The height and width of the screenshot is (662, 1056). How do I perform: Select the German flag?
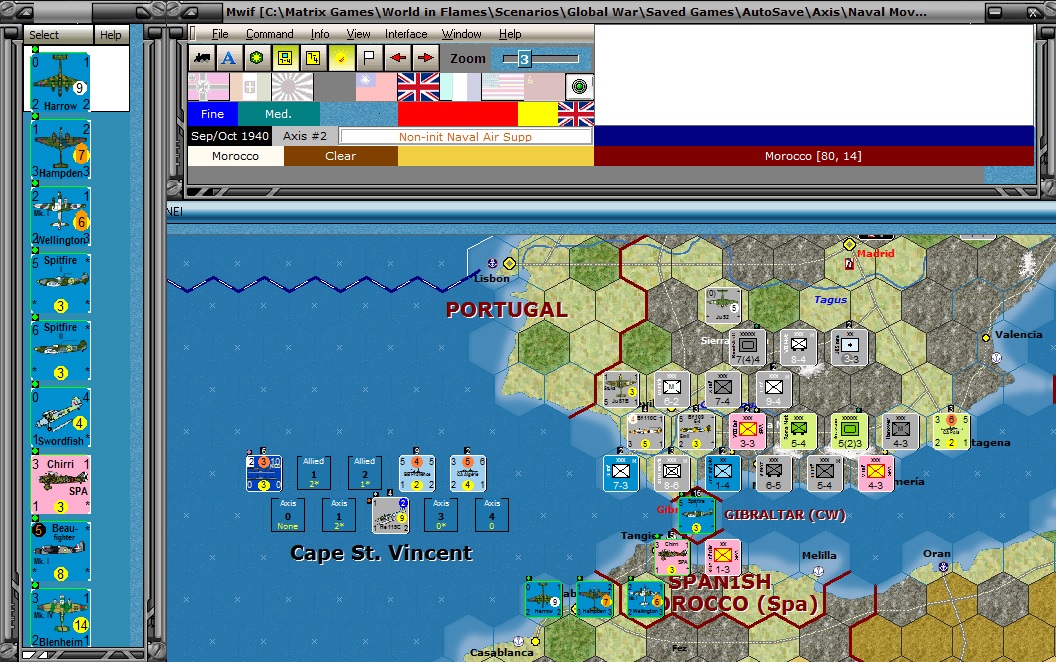tap(208, 87)
